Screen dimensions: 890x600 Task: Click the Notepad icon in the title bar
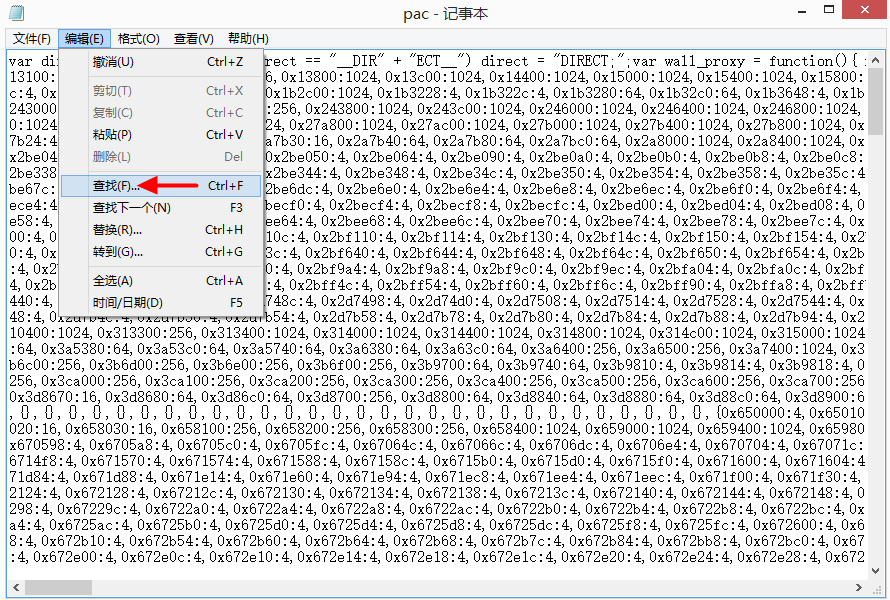pyautogui.click(x=17, y=14)
